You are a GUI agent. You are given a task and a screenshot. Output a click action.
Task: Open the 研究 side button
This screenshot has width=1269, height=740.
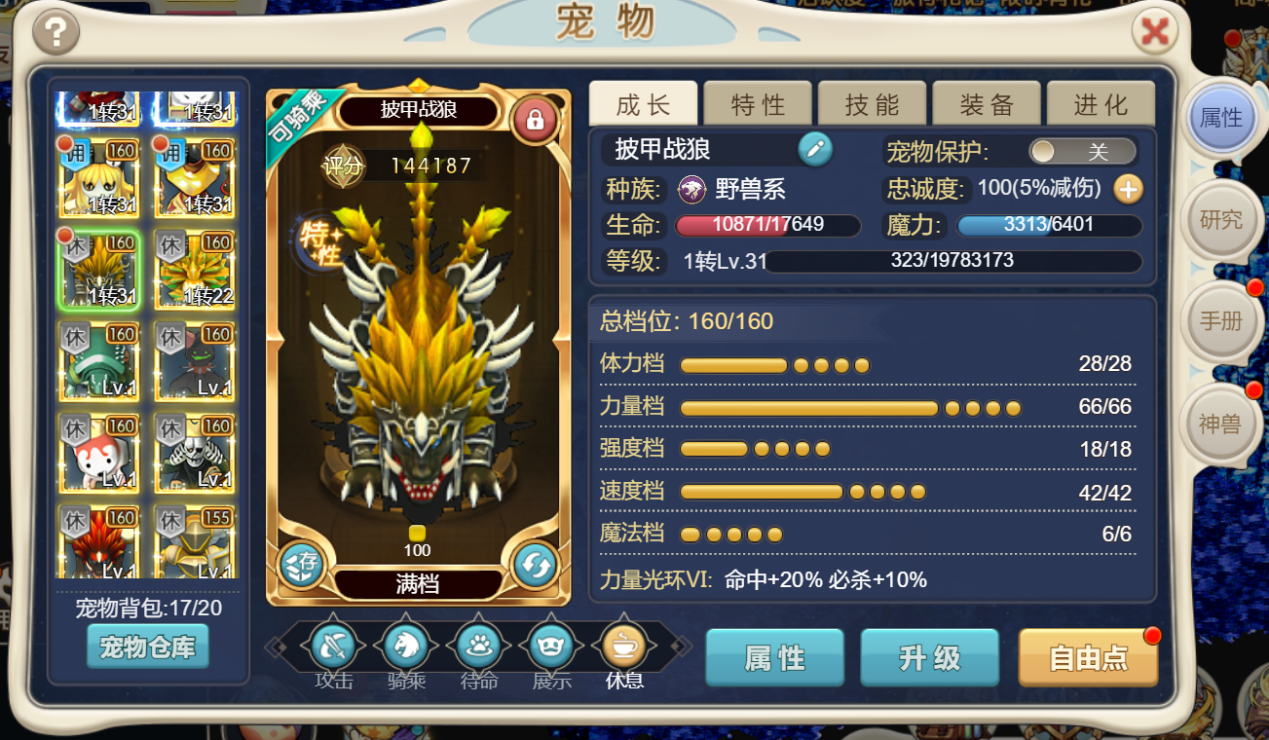(x=1220, y=220)
